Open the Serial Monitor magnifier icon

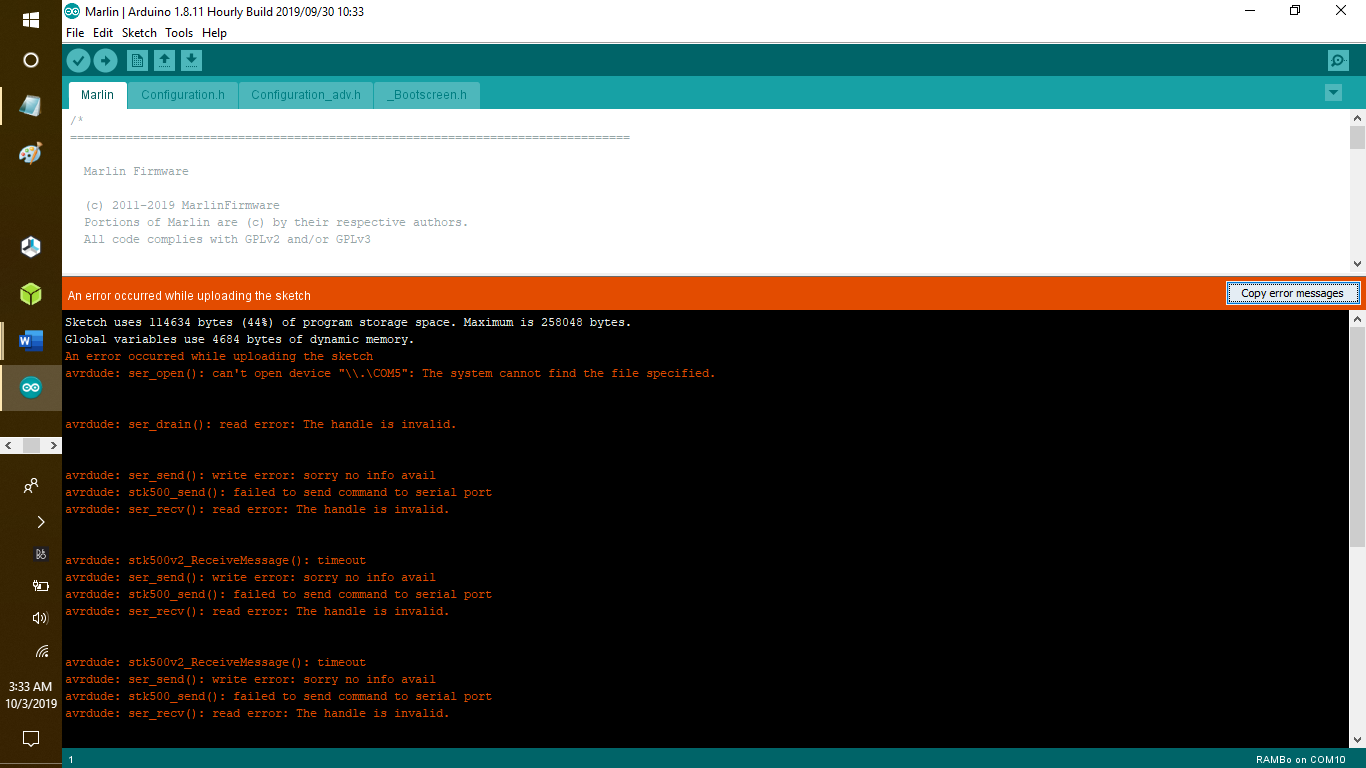[1338, 61]
